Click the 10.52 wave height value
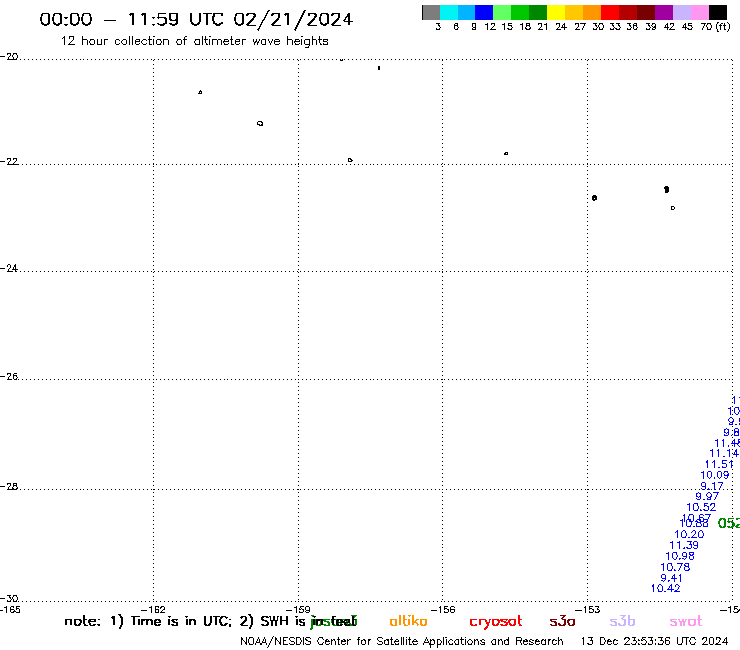740x650 pixels. [701, 507]
